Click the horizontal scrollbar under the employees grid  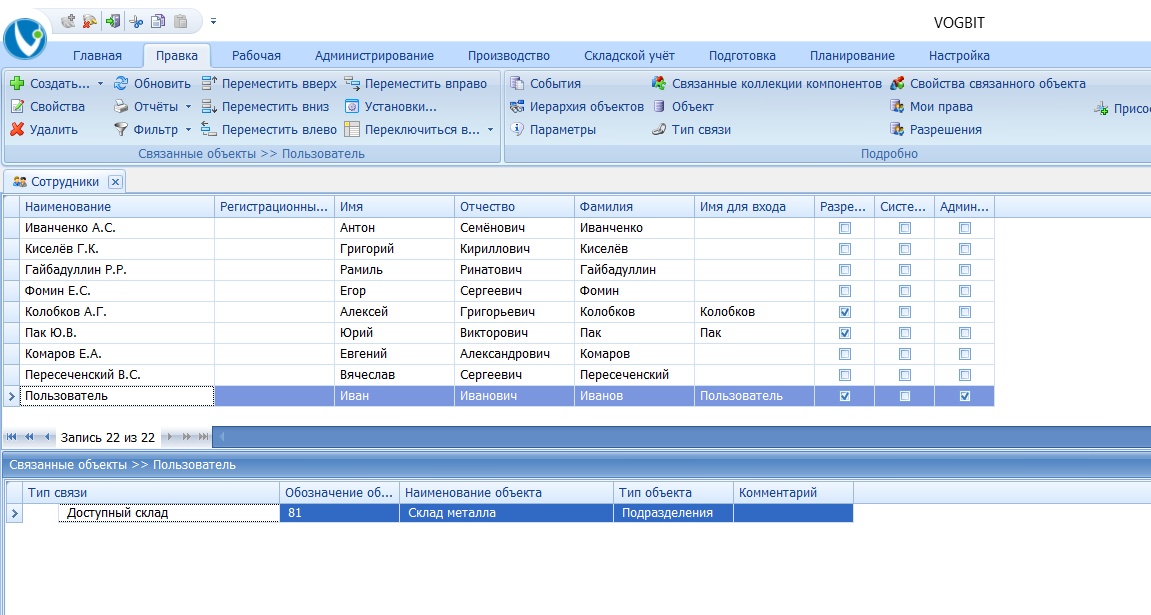click(x=680, y=437)
